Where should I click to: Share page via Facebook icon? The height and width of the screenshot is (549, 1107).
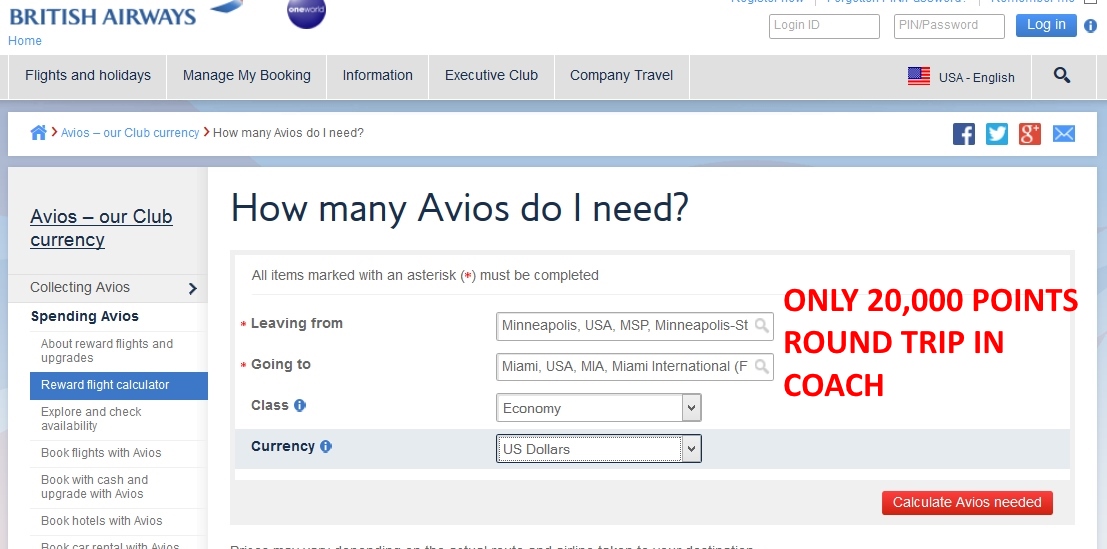[x=963, y=134]
